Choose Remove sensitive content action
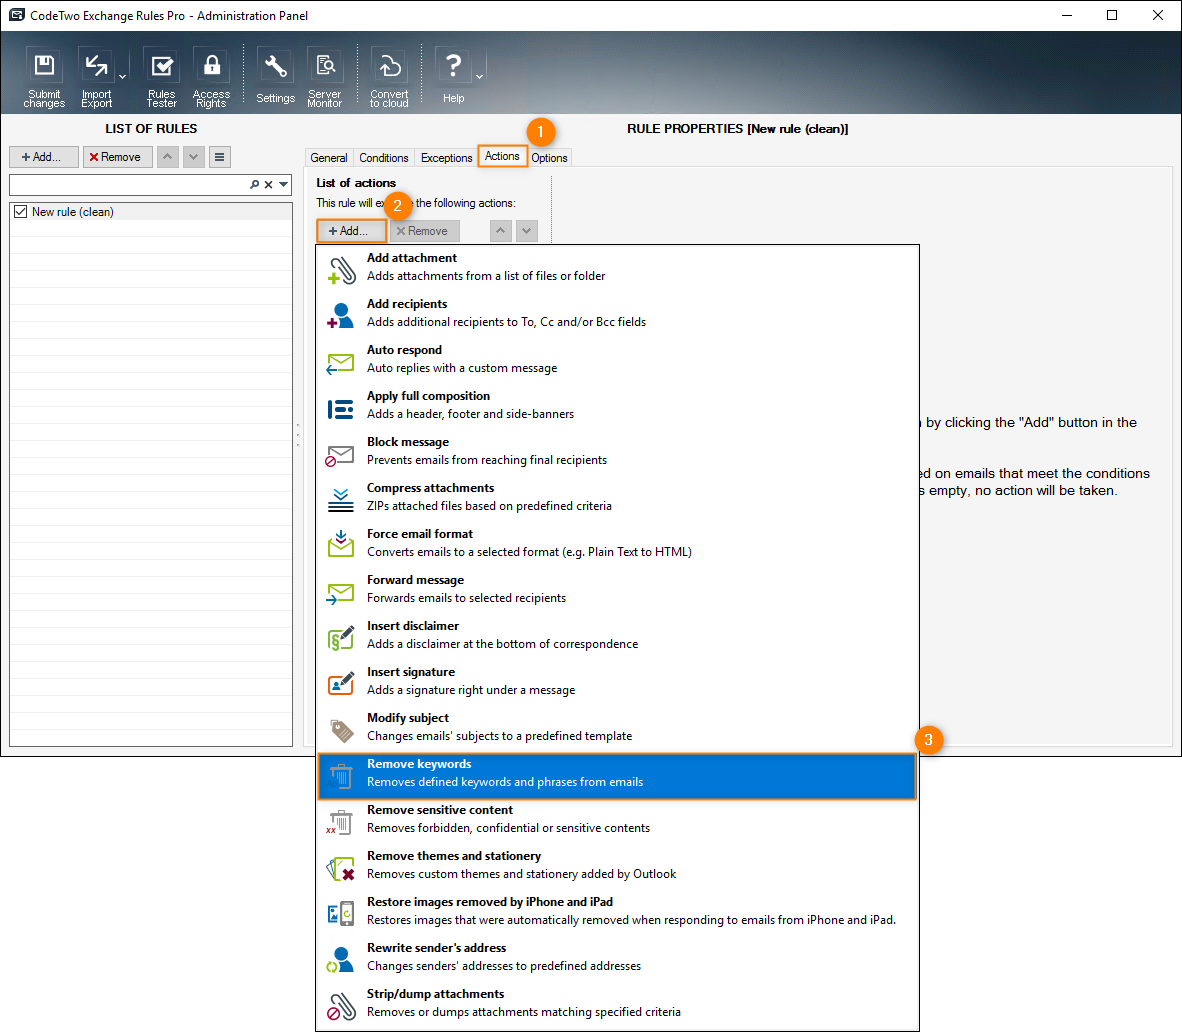 pos(617,819)
